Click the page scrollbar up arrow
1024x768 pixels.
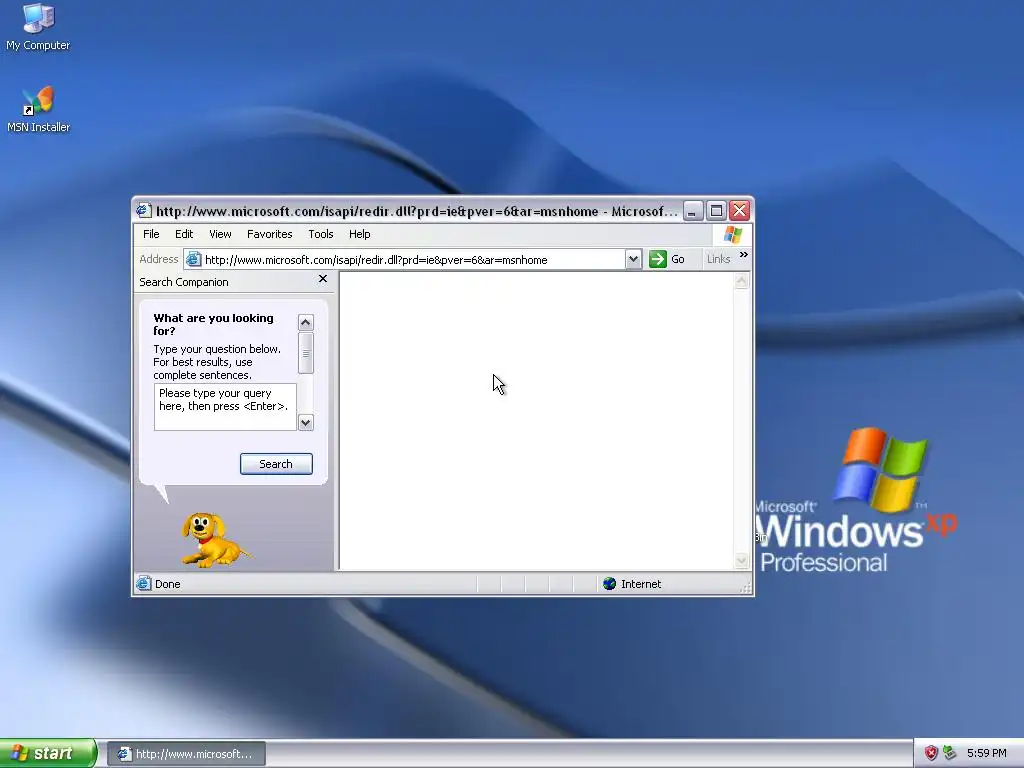tap(741, 281)
